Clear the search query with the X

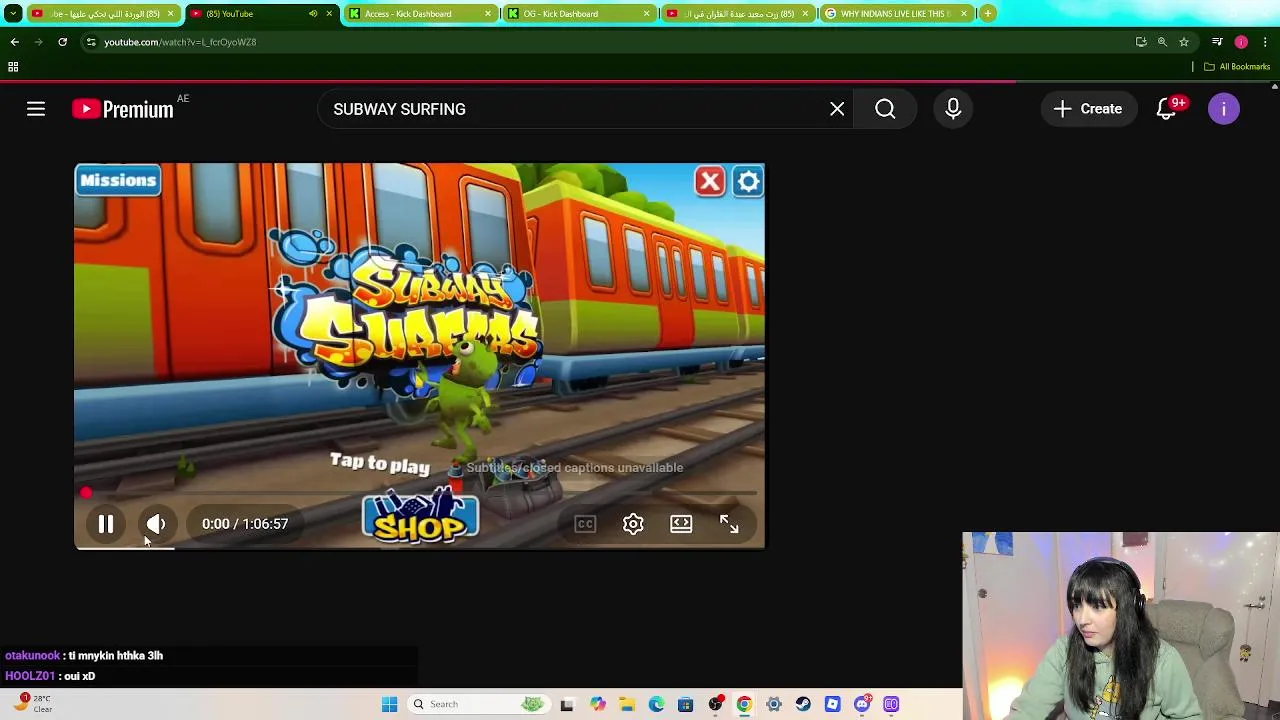click(x=837, y=109)
